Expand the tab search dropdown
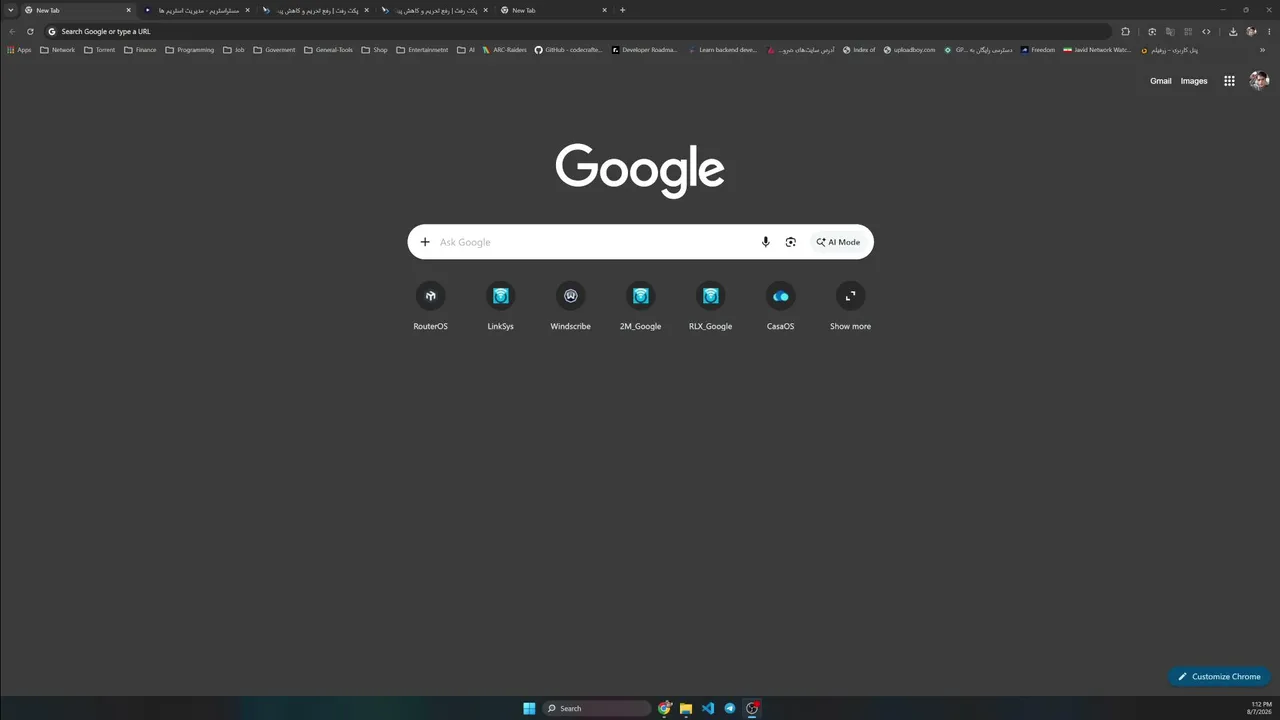This screenshot has width=1280, height=720. pos(11,10)
